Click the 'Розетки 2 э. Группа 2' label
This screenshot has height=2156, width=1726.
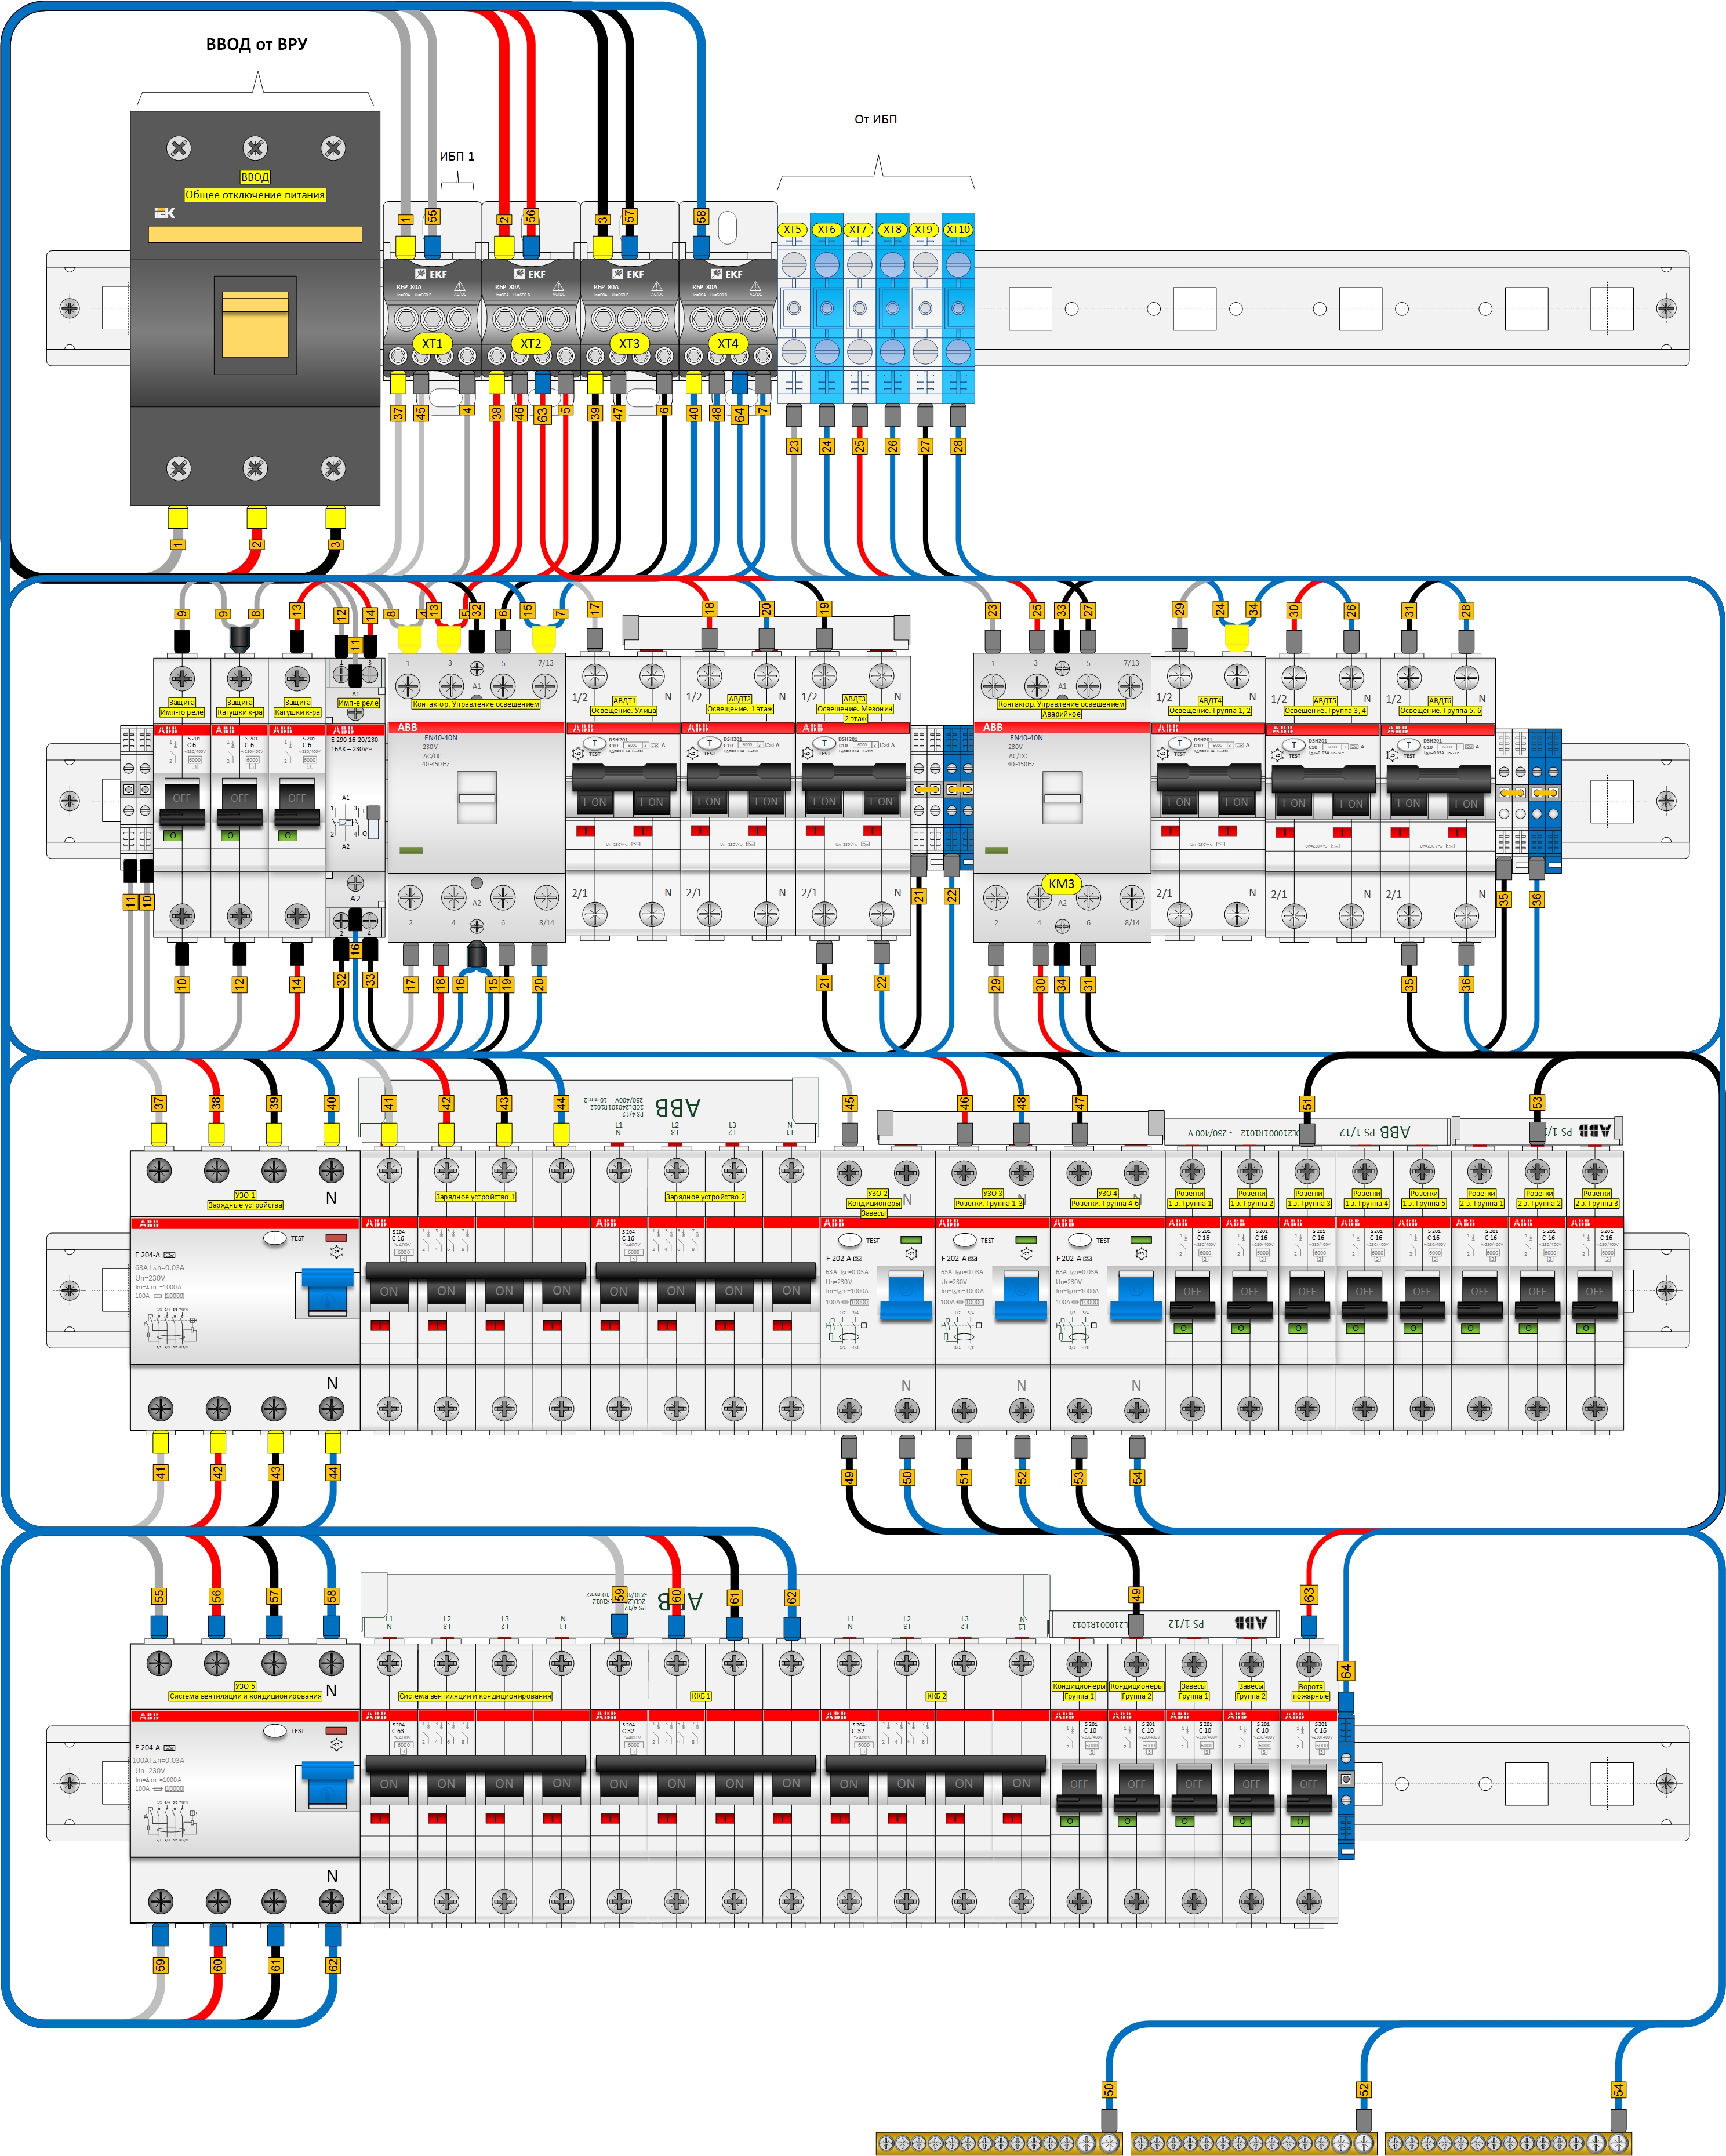[1539, 1198]
